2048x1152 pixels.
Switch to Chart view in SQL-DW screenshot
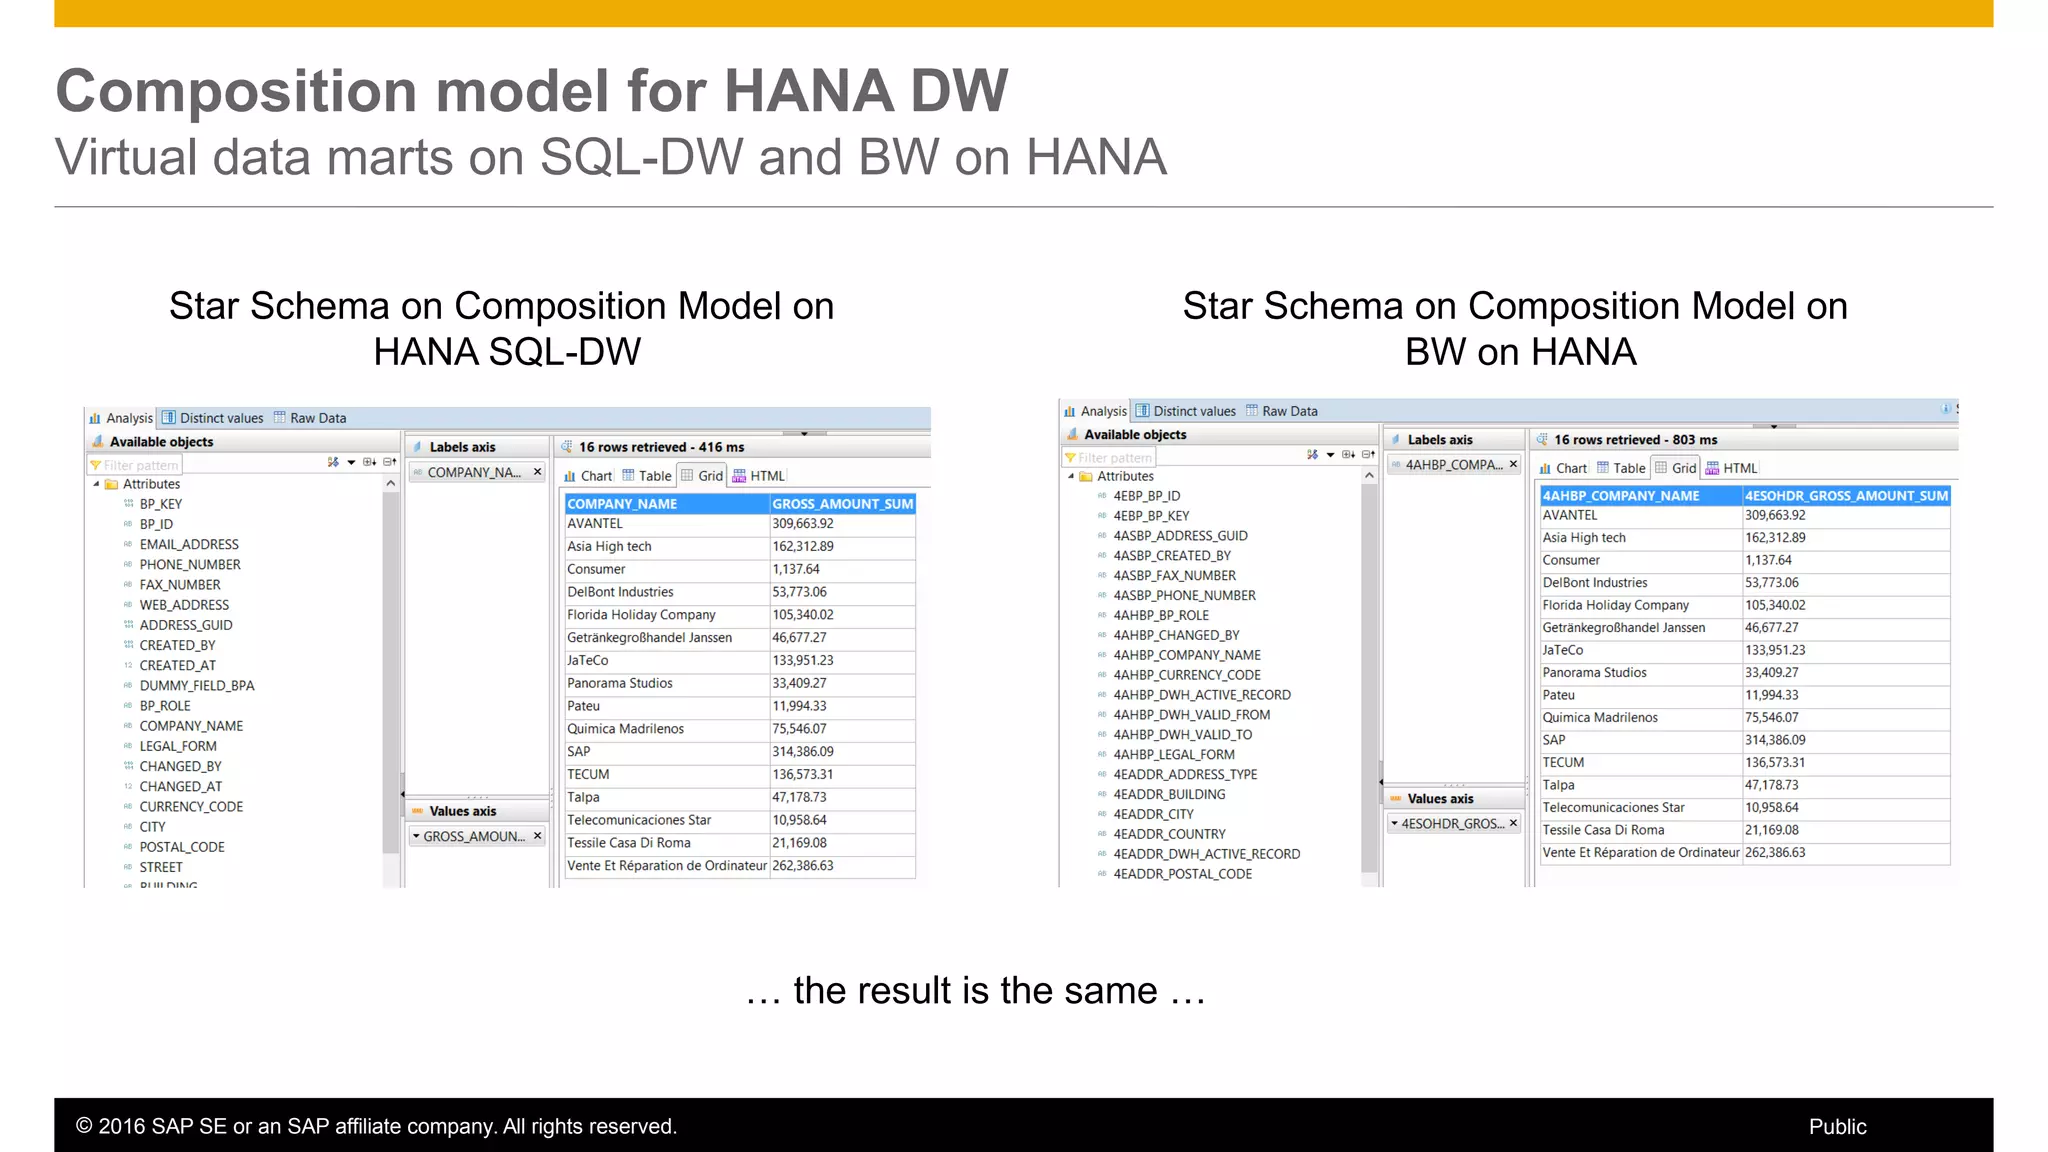[588, 476]
